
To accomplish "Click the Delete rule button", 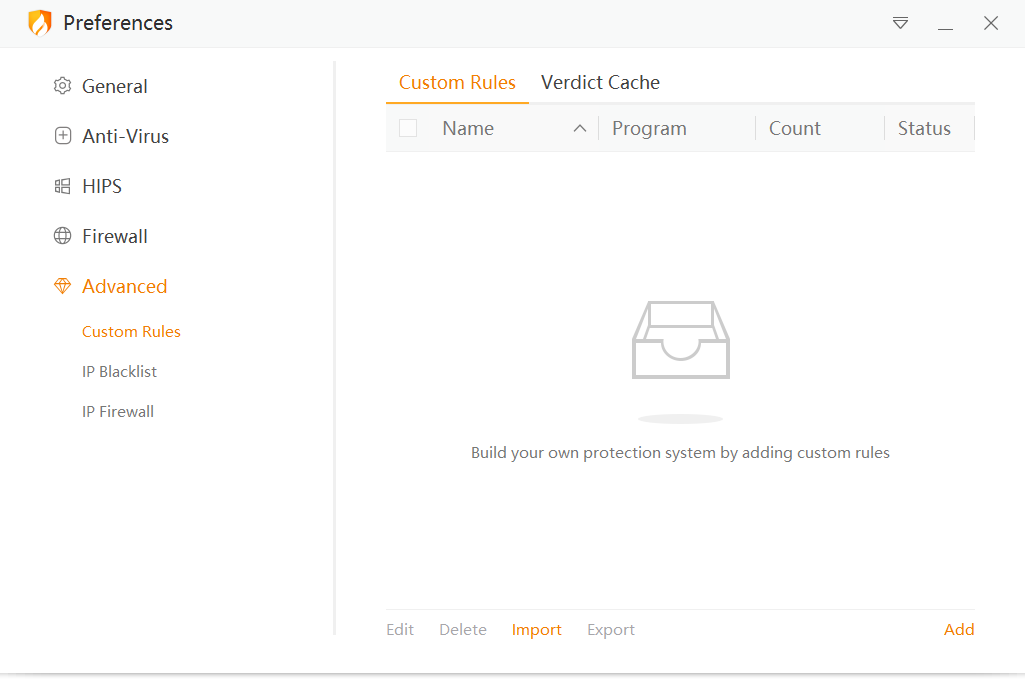I will coord(463,629).
